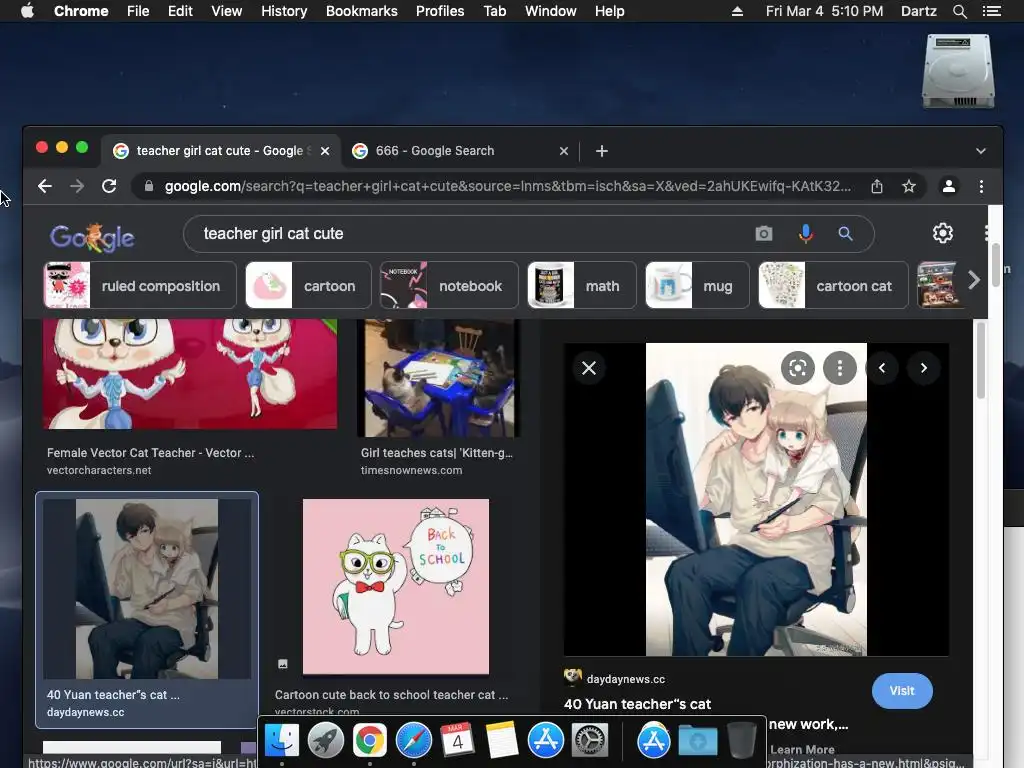
Task: Show more filter chips arrow
Action: tap(974, 280)
